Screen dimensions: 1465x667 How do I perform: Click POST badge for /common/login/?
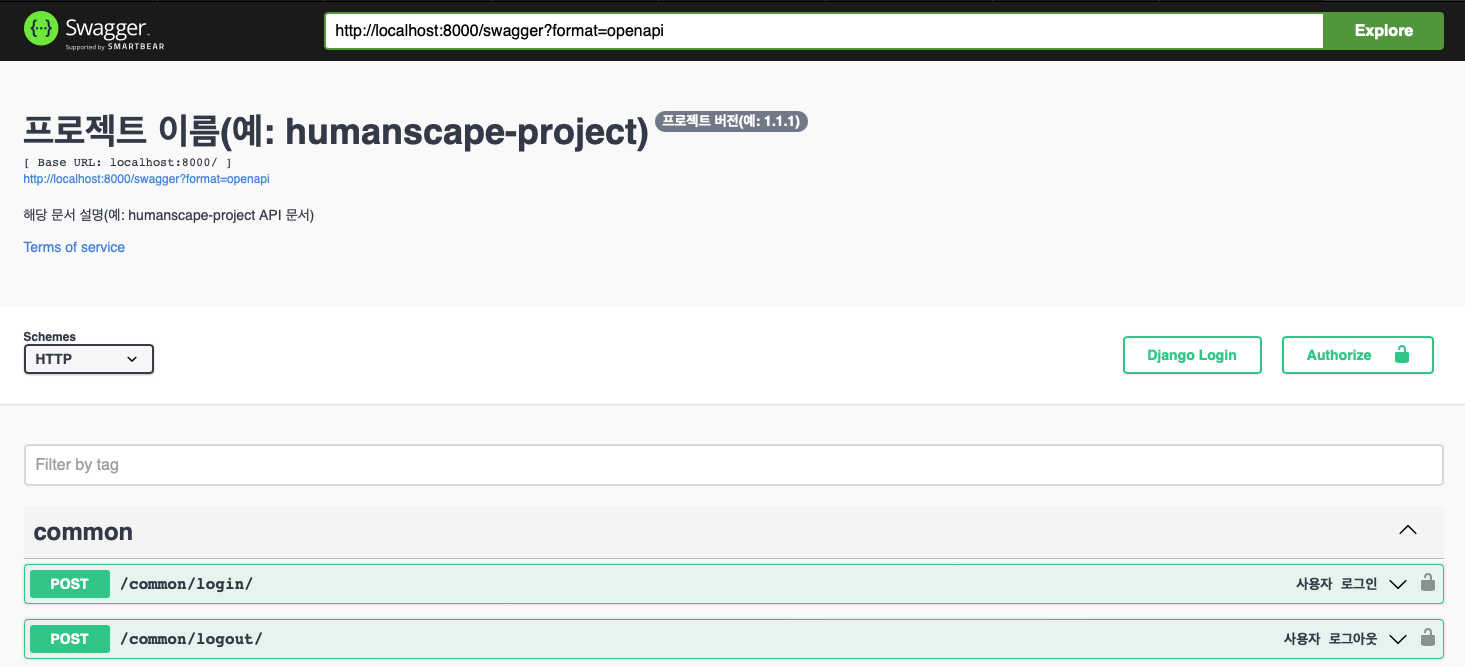pyautogui.click(x=70, y=584)
